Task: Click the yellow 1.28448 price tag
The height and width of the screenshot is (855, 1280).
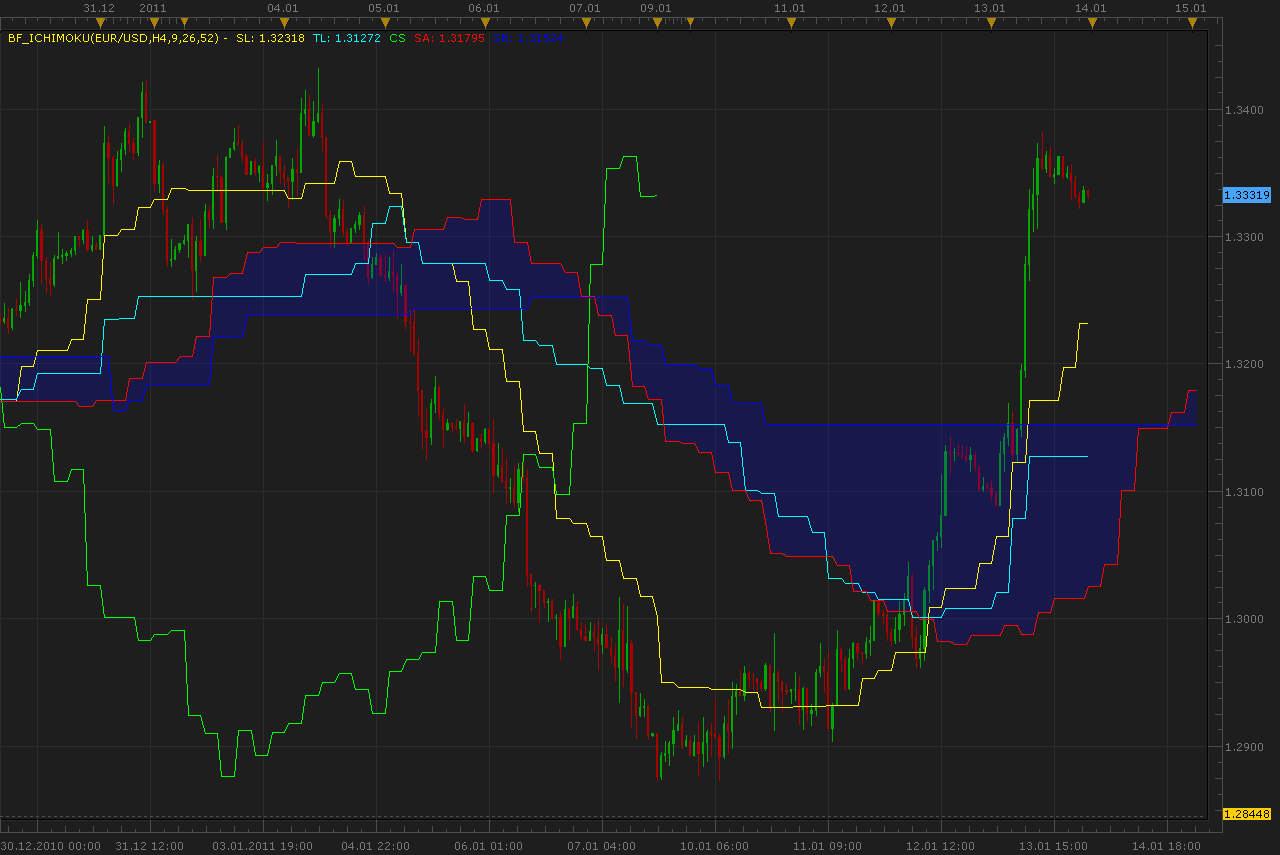Action: pos(1246,814)
